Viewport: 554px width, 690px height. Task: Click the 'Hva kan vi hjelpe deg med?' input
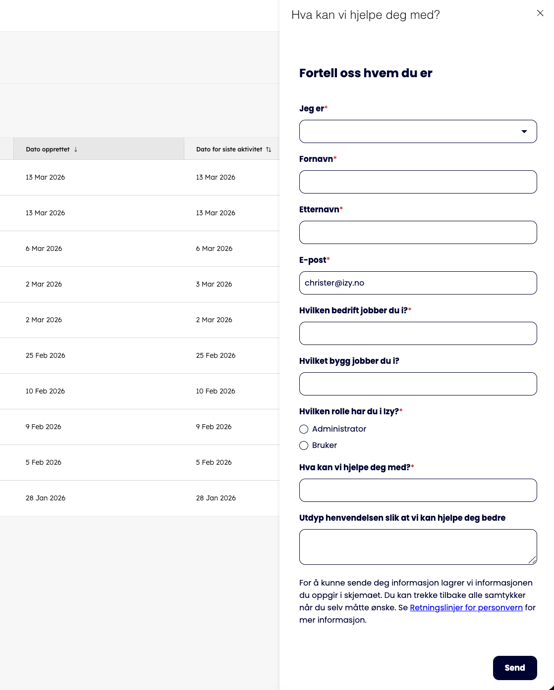click(418, 490)
